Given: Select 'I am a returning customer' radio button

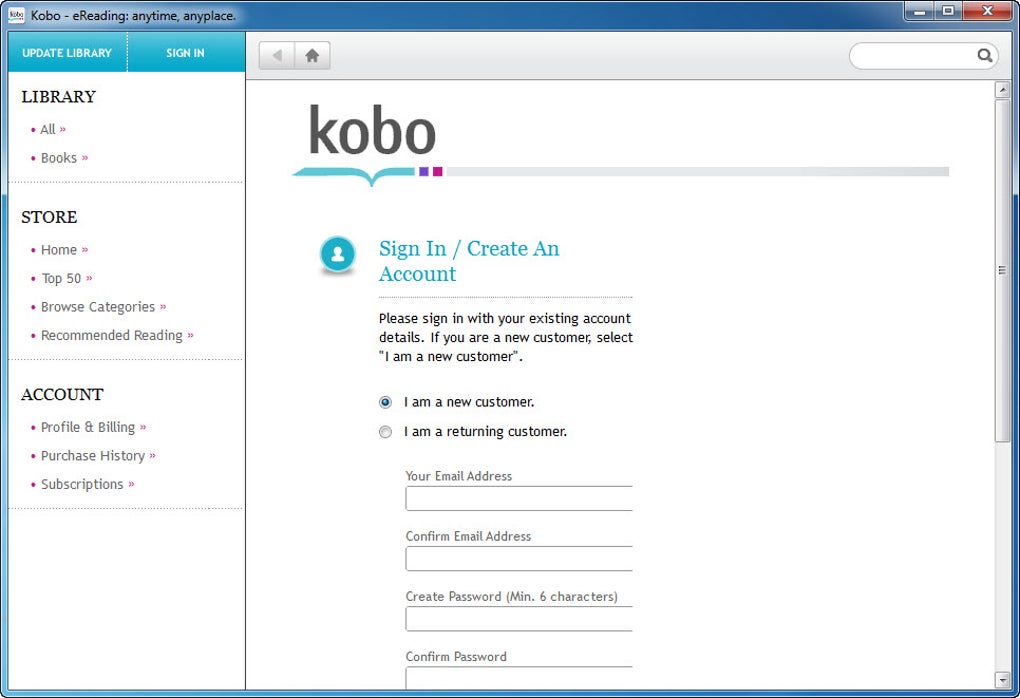Looking at the screenshot, I should [385, 432].
